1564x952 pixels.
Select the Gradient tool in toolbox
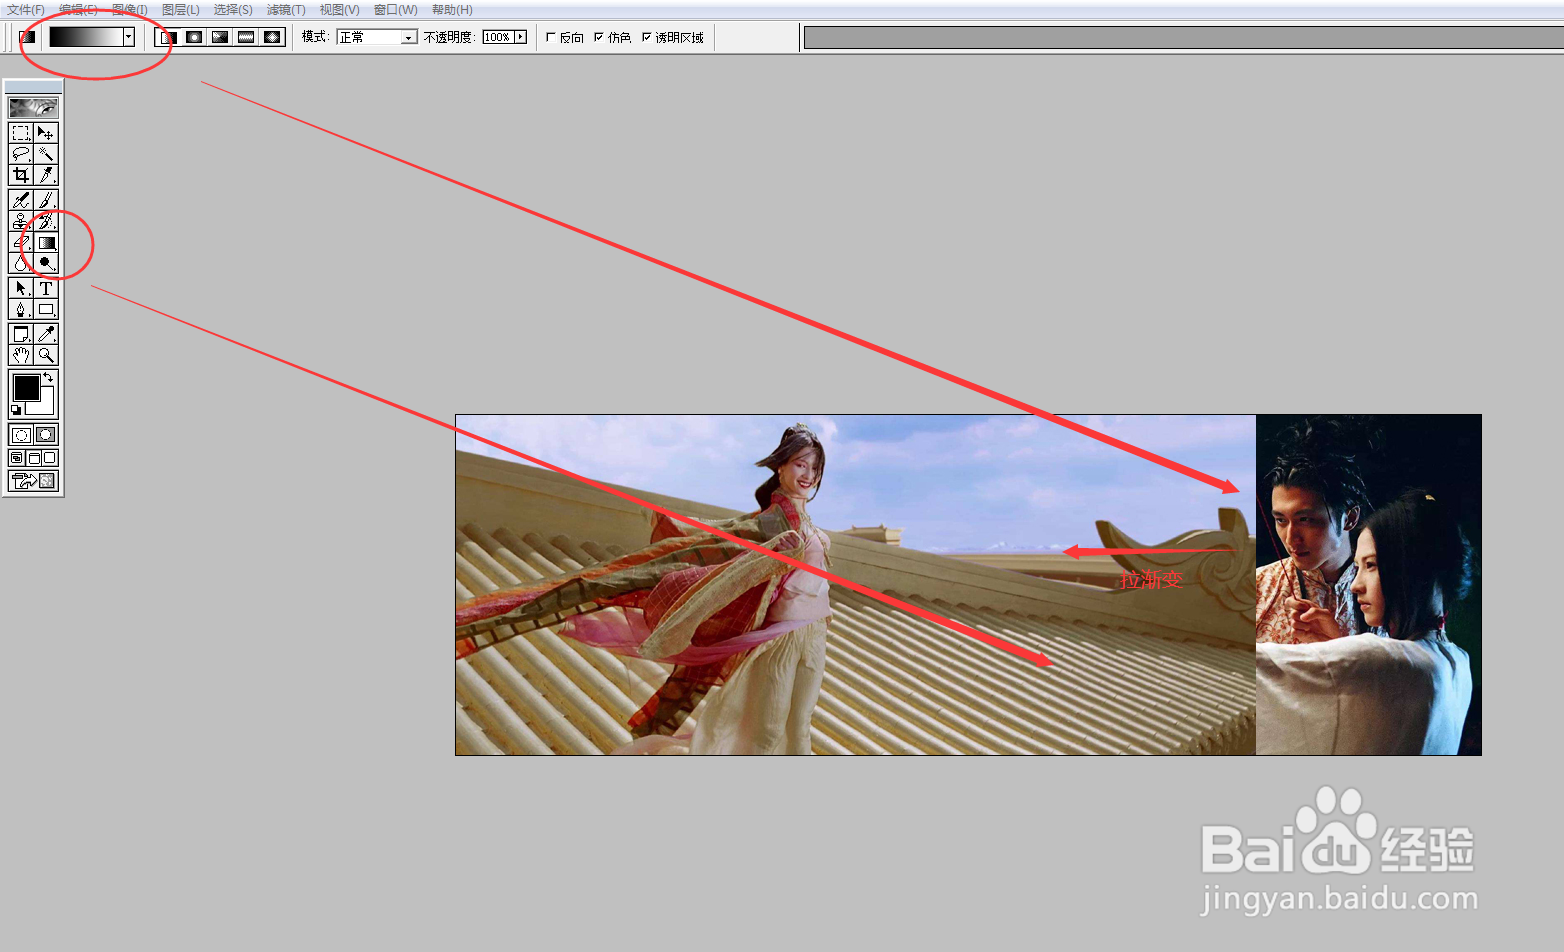[46, 242]
